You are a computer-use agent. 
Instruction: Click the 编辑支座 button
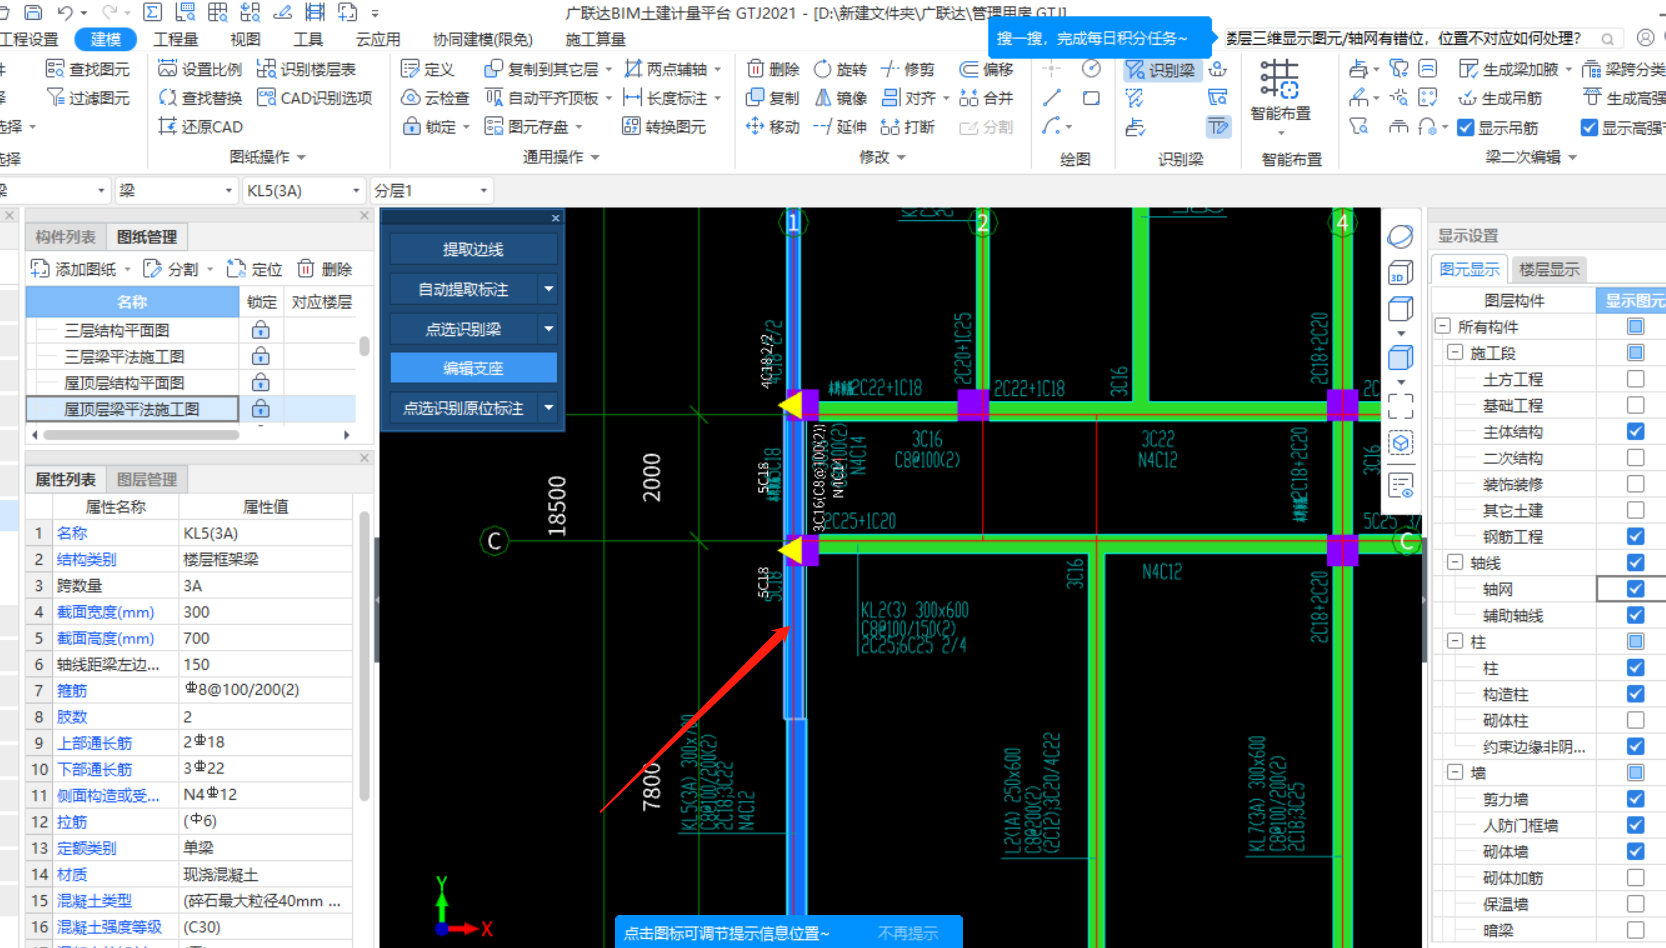tap(473, 368)
